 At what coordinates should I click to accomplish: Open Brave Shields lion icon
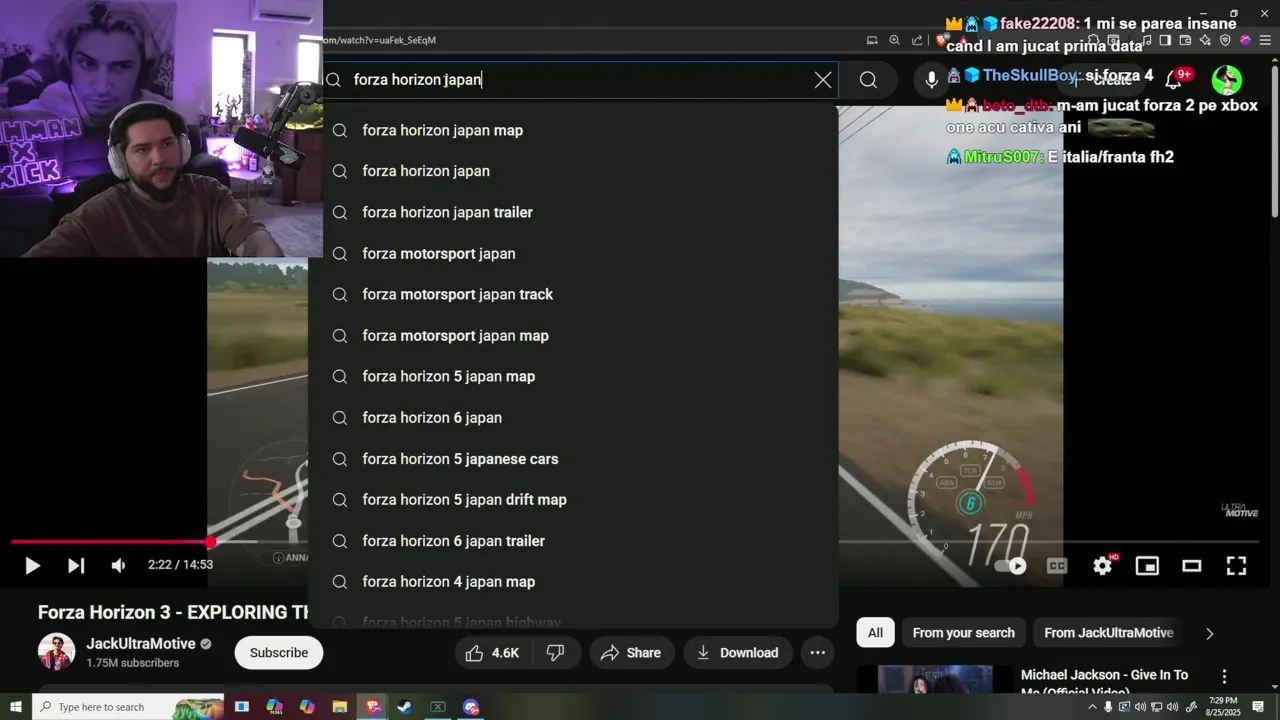point(942,40)
